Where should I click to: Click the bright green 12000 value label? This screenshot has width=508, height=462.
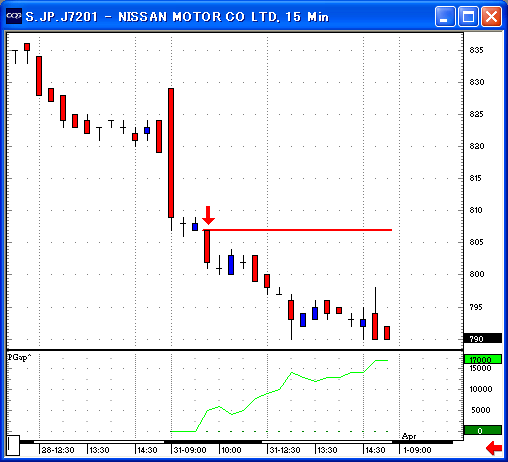pos(483,359)
